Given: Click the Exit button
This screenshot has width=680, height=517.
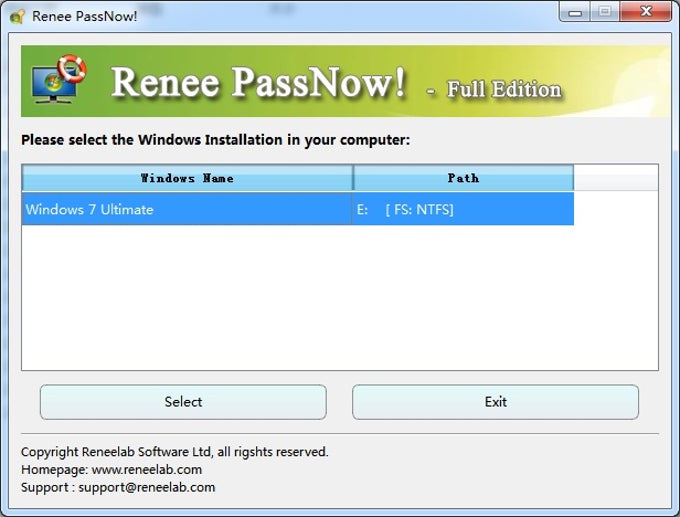Looking at the screenshot, I should (495, 402).
